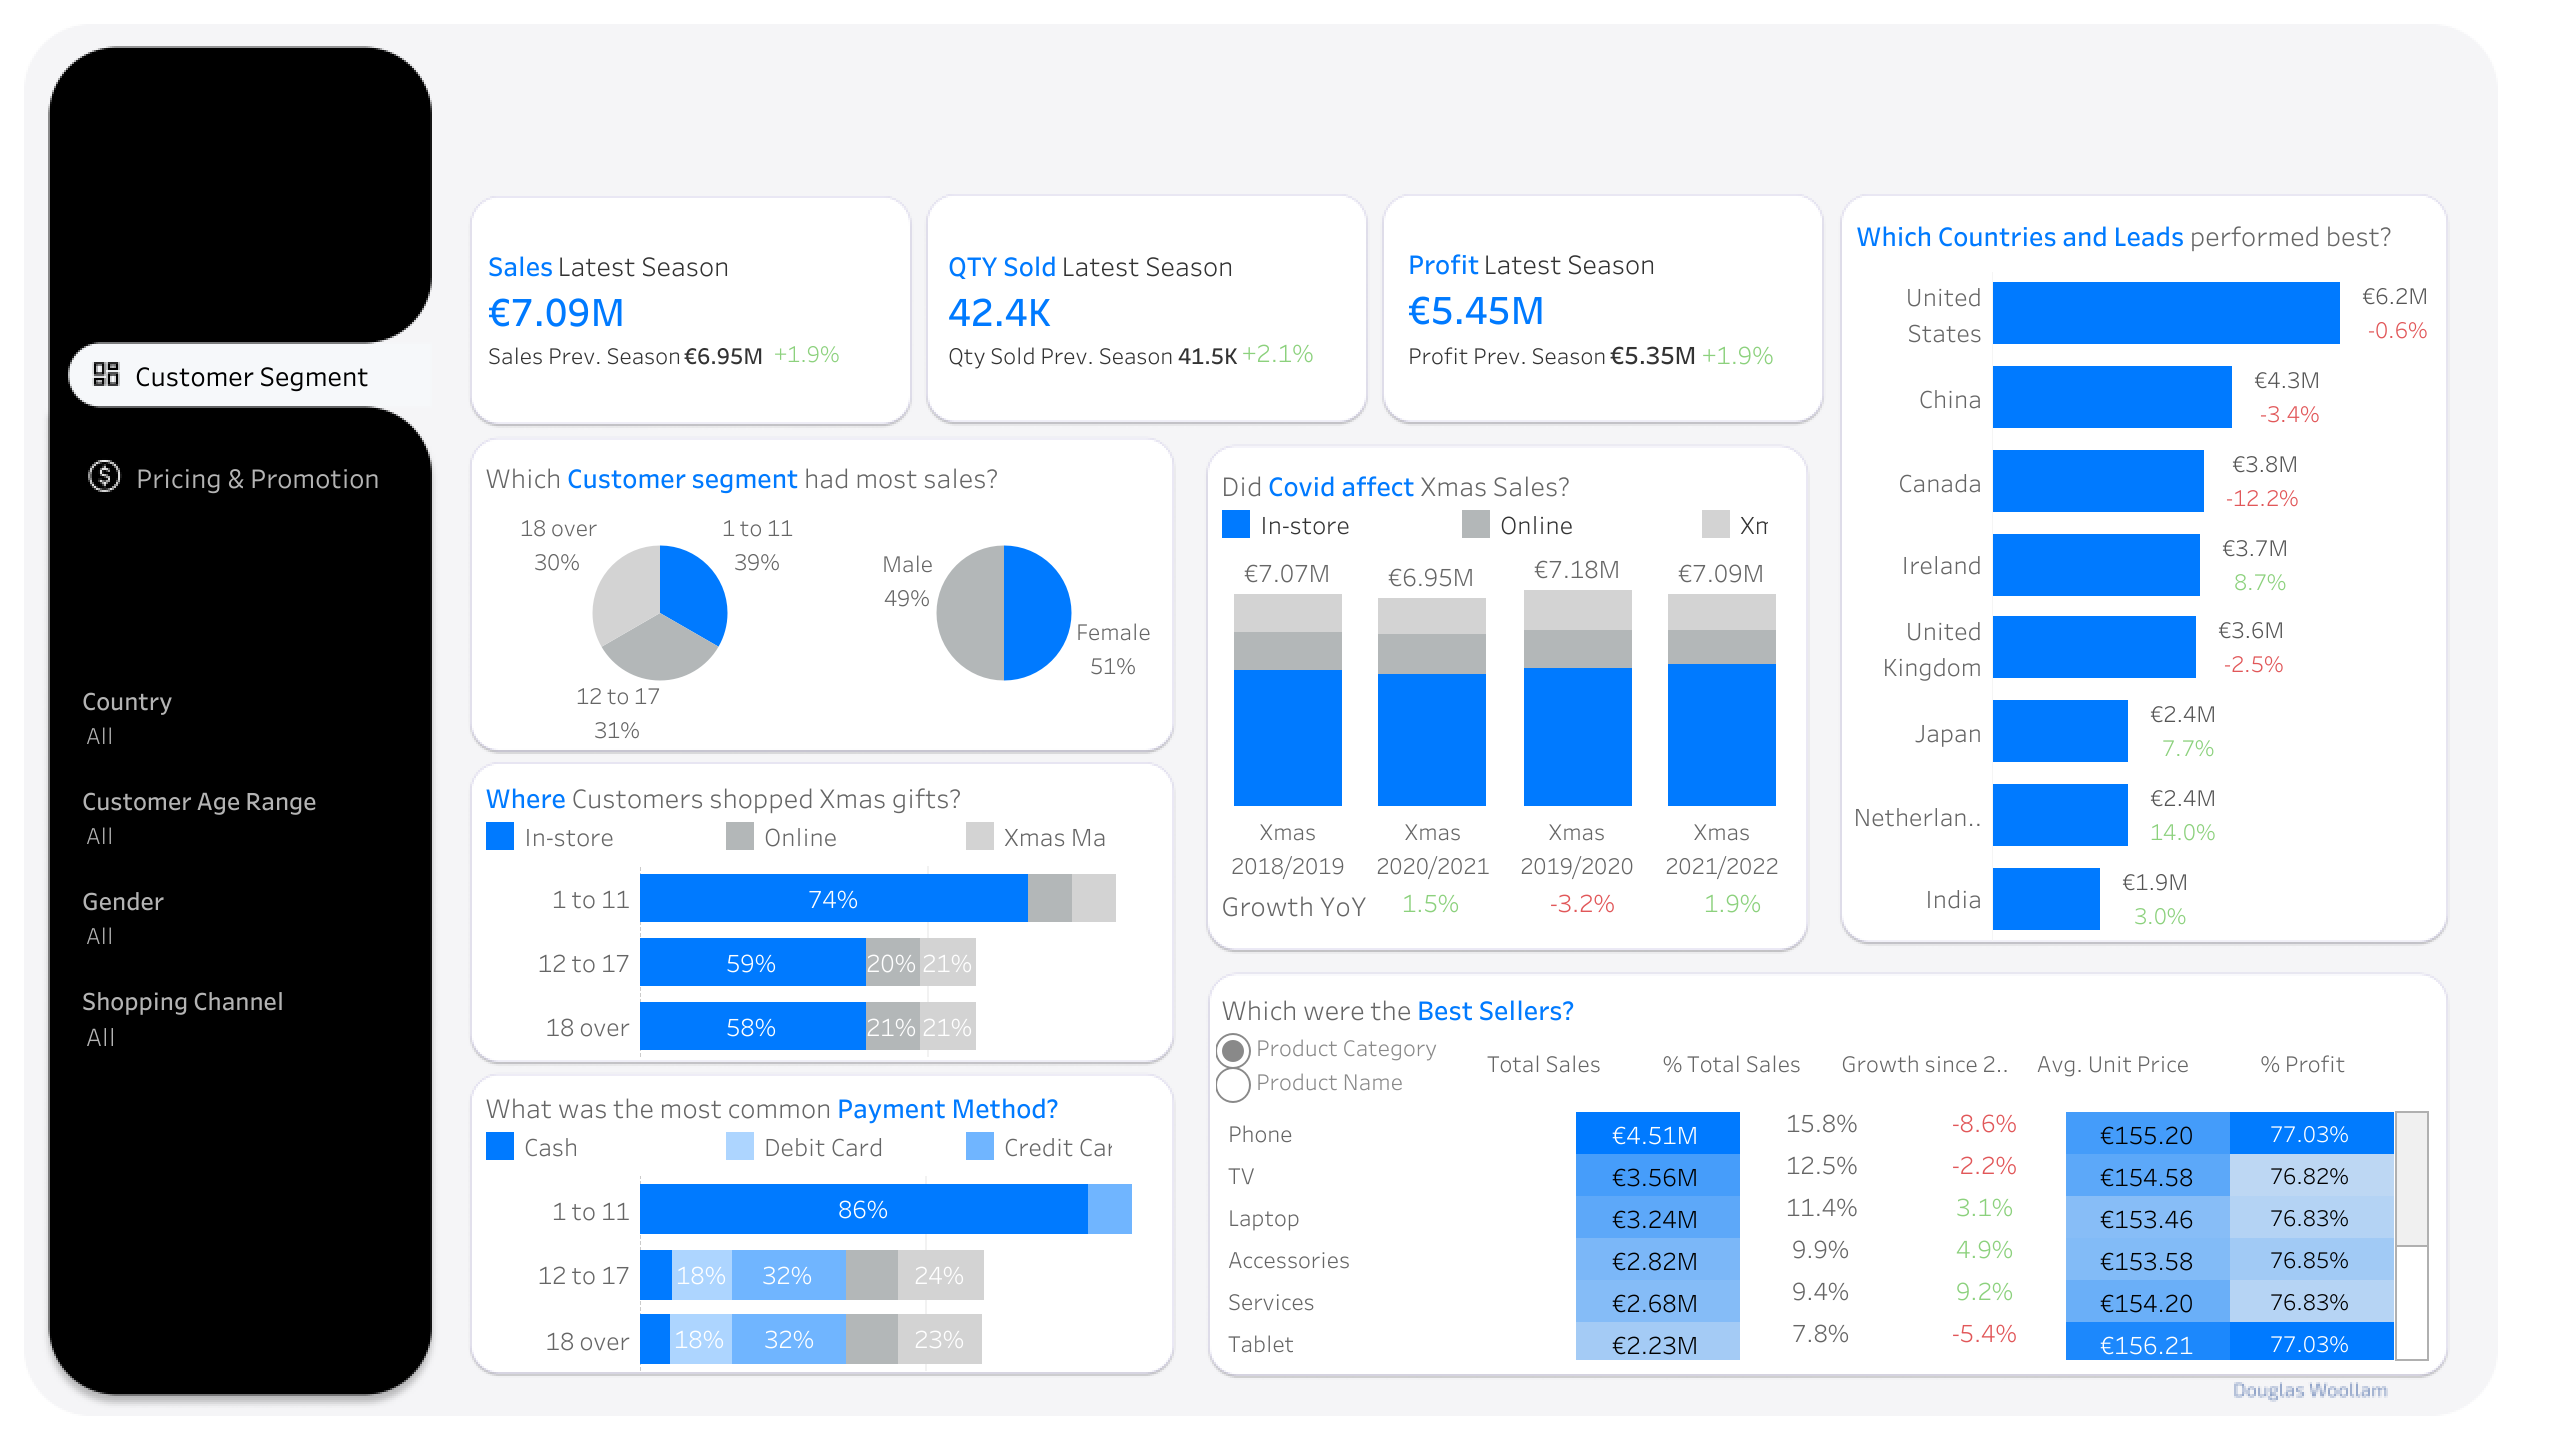The width and height of the screenshot is (2558, 1438).
Task: Click the % Profit column header
Action: coord(2302,1065)
